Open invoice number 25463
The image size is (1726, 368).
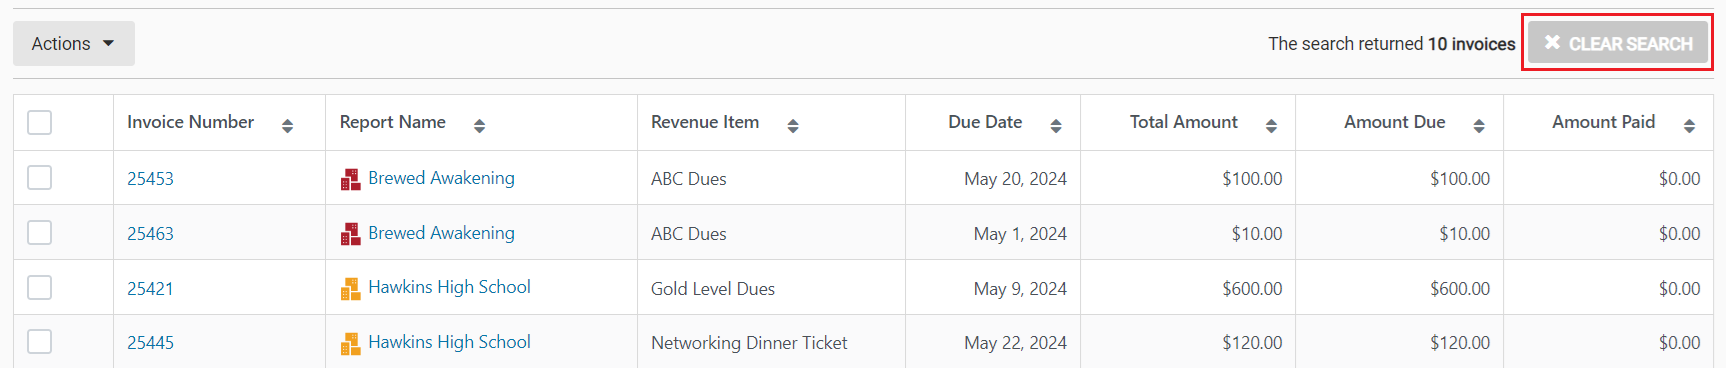150,234
